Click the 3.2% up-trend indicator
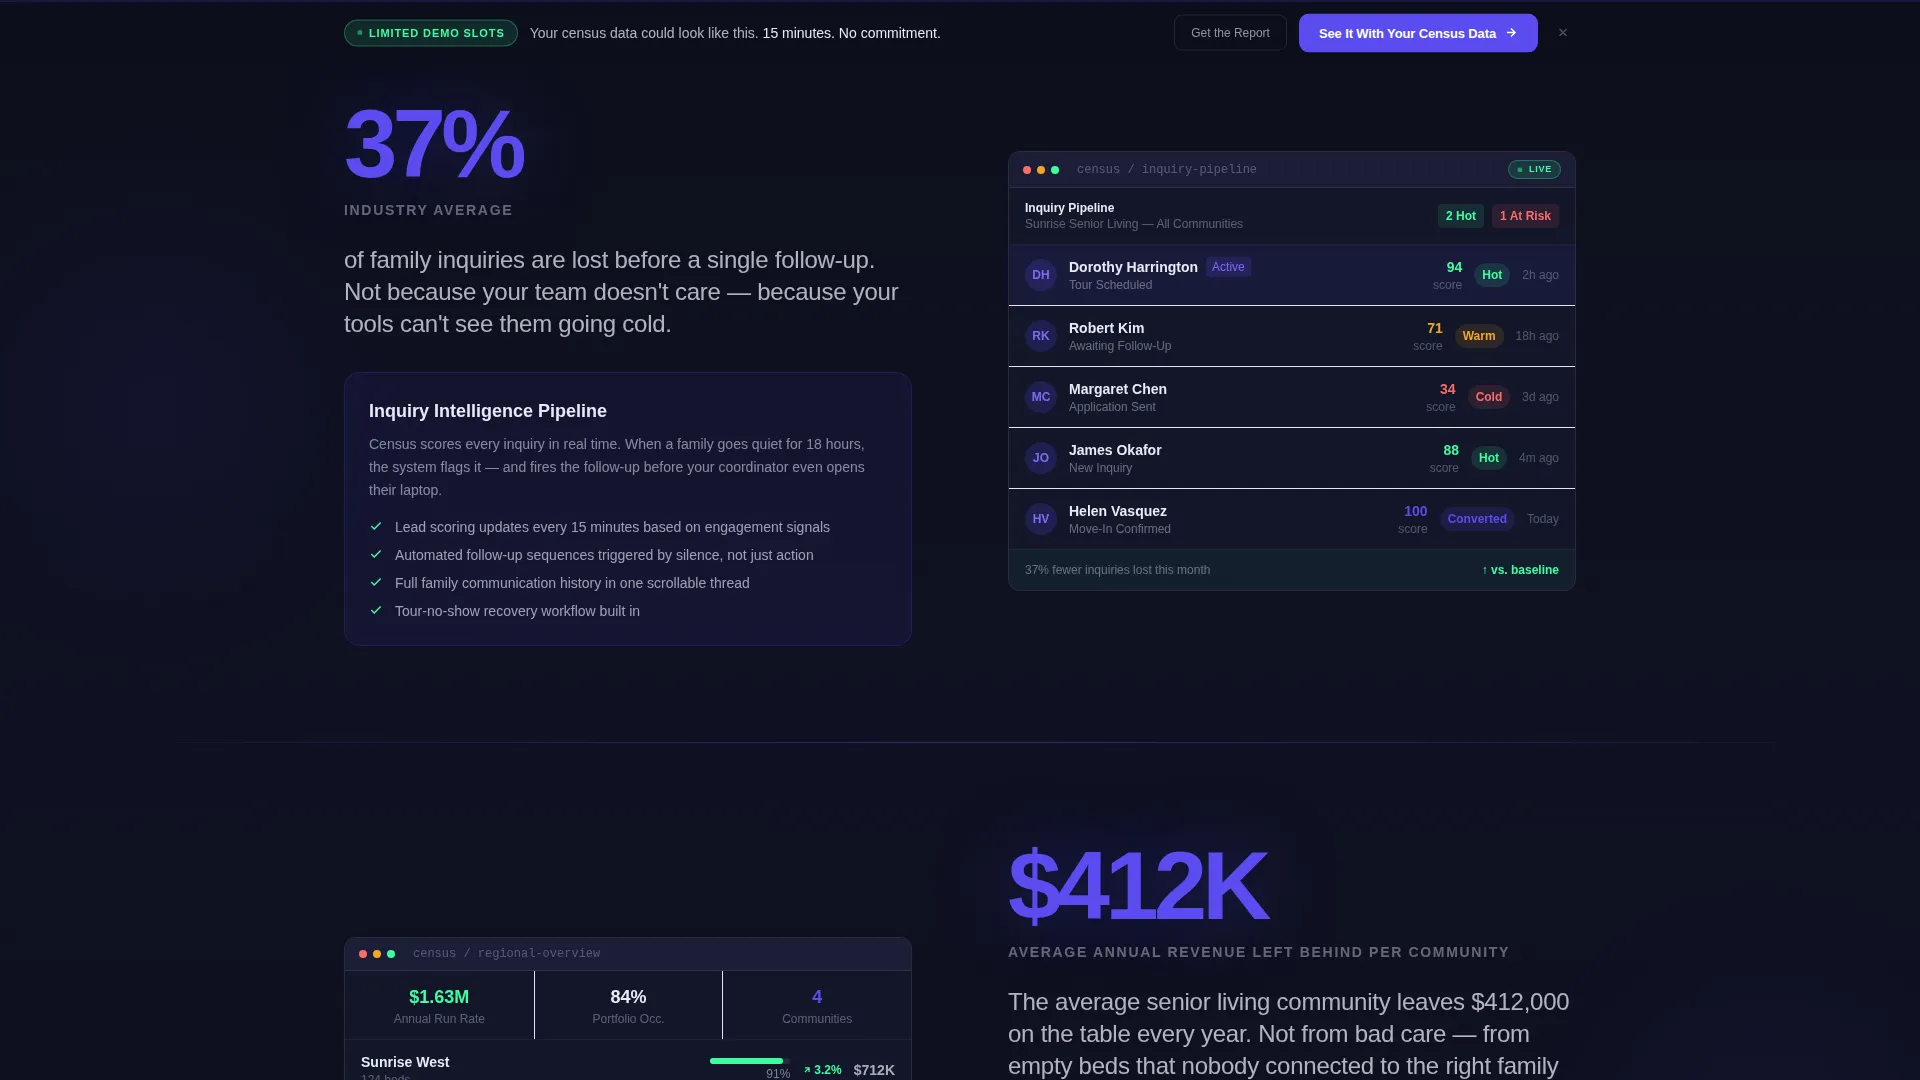The width and height of the screenshot is (1920, 1080). click(823, 1070)
